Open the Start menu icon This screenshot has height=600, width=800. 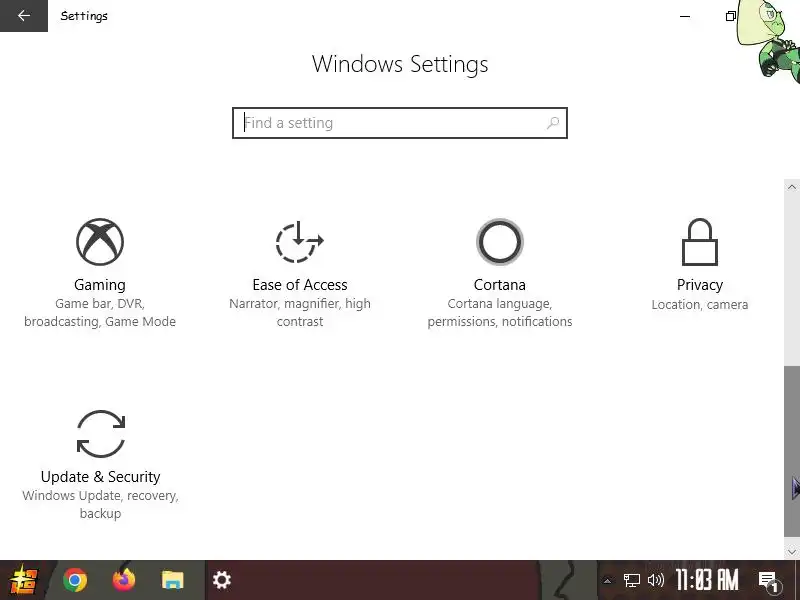point(23,580)
